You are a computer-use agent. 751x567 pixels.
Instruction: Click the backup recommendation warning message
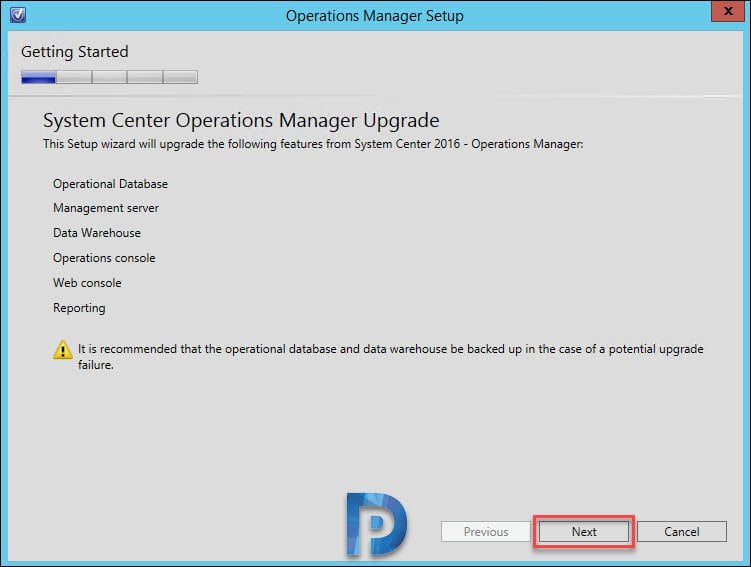pos(390,357)
